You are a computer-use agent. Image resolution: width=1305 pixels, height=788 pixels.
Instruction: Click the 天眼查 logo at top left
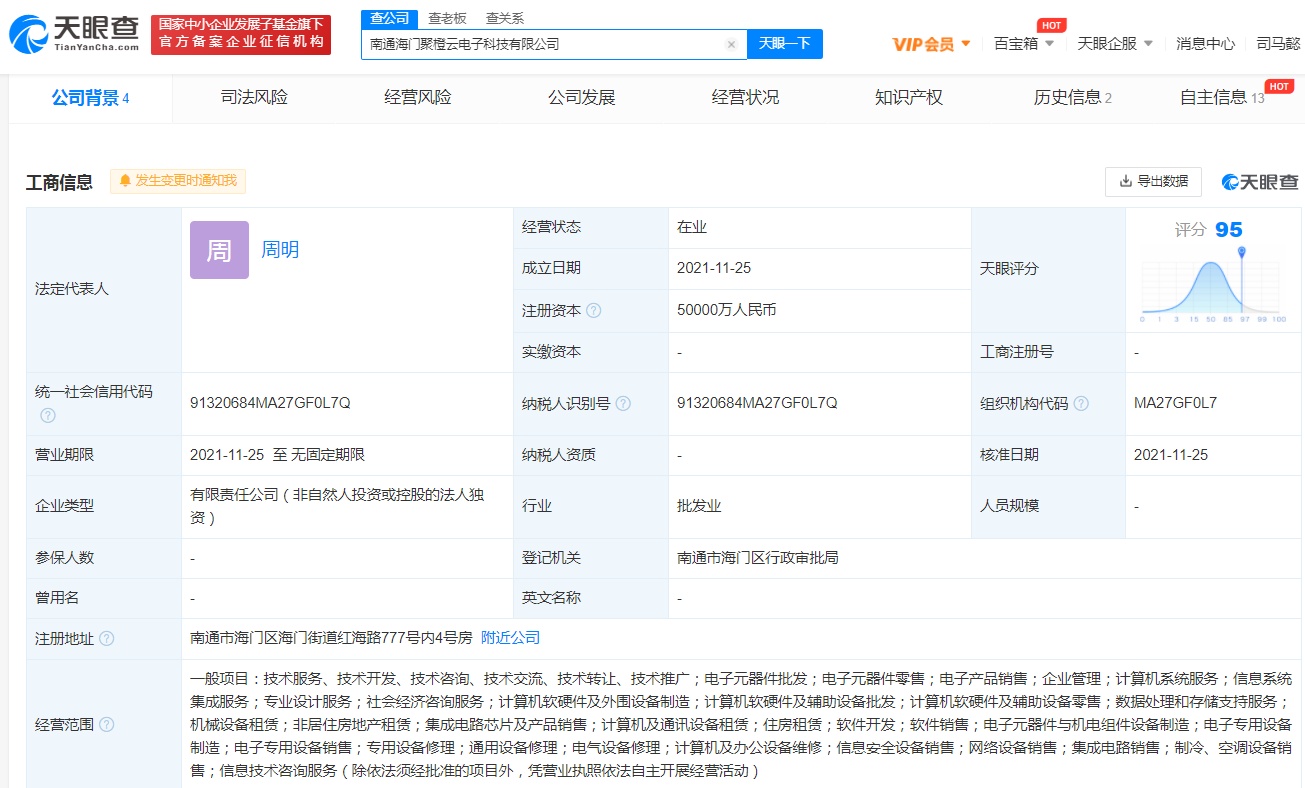[74, 35]
